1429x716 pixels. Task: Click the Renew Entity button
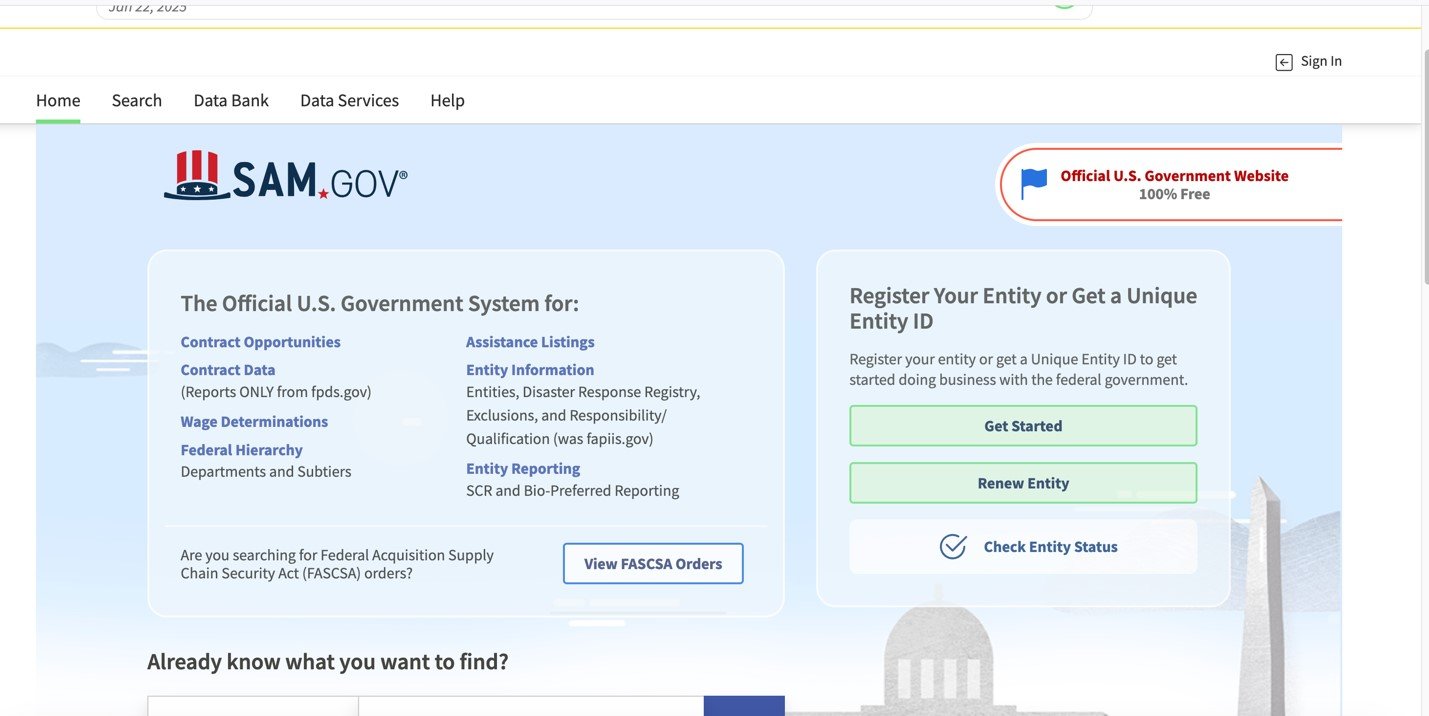coord(1023,483)
